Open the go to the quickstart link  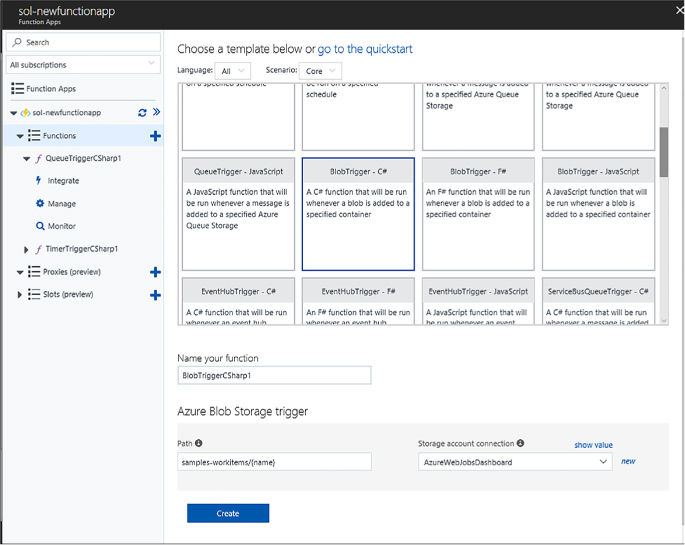pos(365,49)
